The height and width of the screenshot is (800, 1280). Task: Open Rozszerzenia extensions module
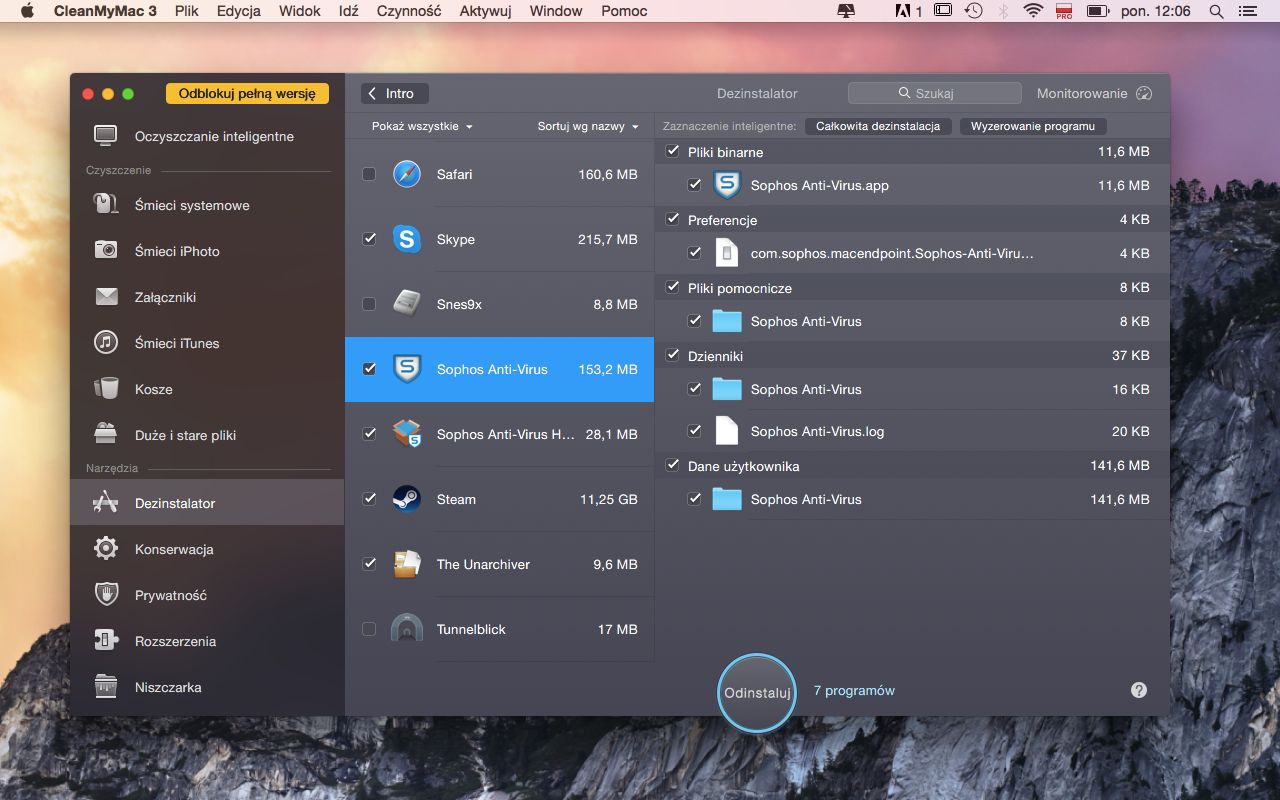pyautogui.click(x=207, y=641)
